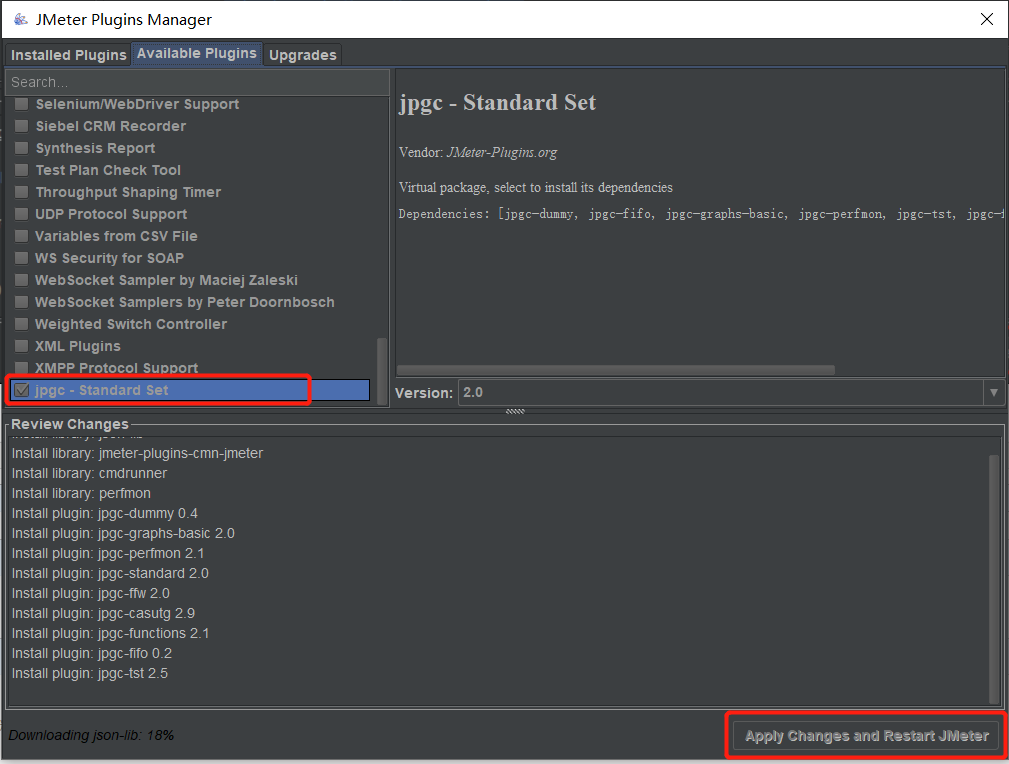
Task: Click 'Install plugin: jpgc-tst 2.5' line
Action: [x=89, y=673]
